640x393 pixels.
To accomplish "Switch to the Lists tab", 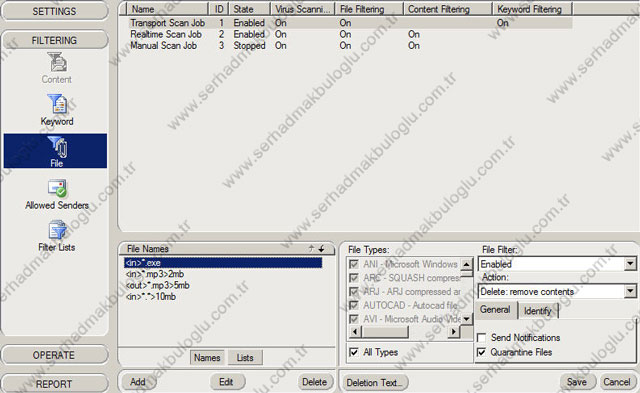I will 245,357.
